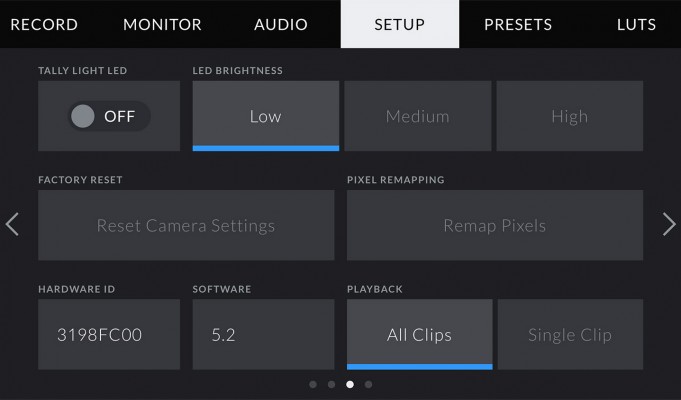Image resolution: width=681 pixels, height=400 pixels.
Task: Set LED brightness to Medium
Action: click(418, 116)
